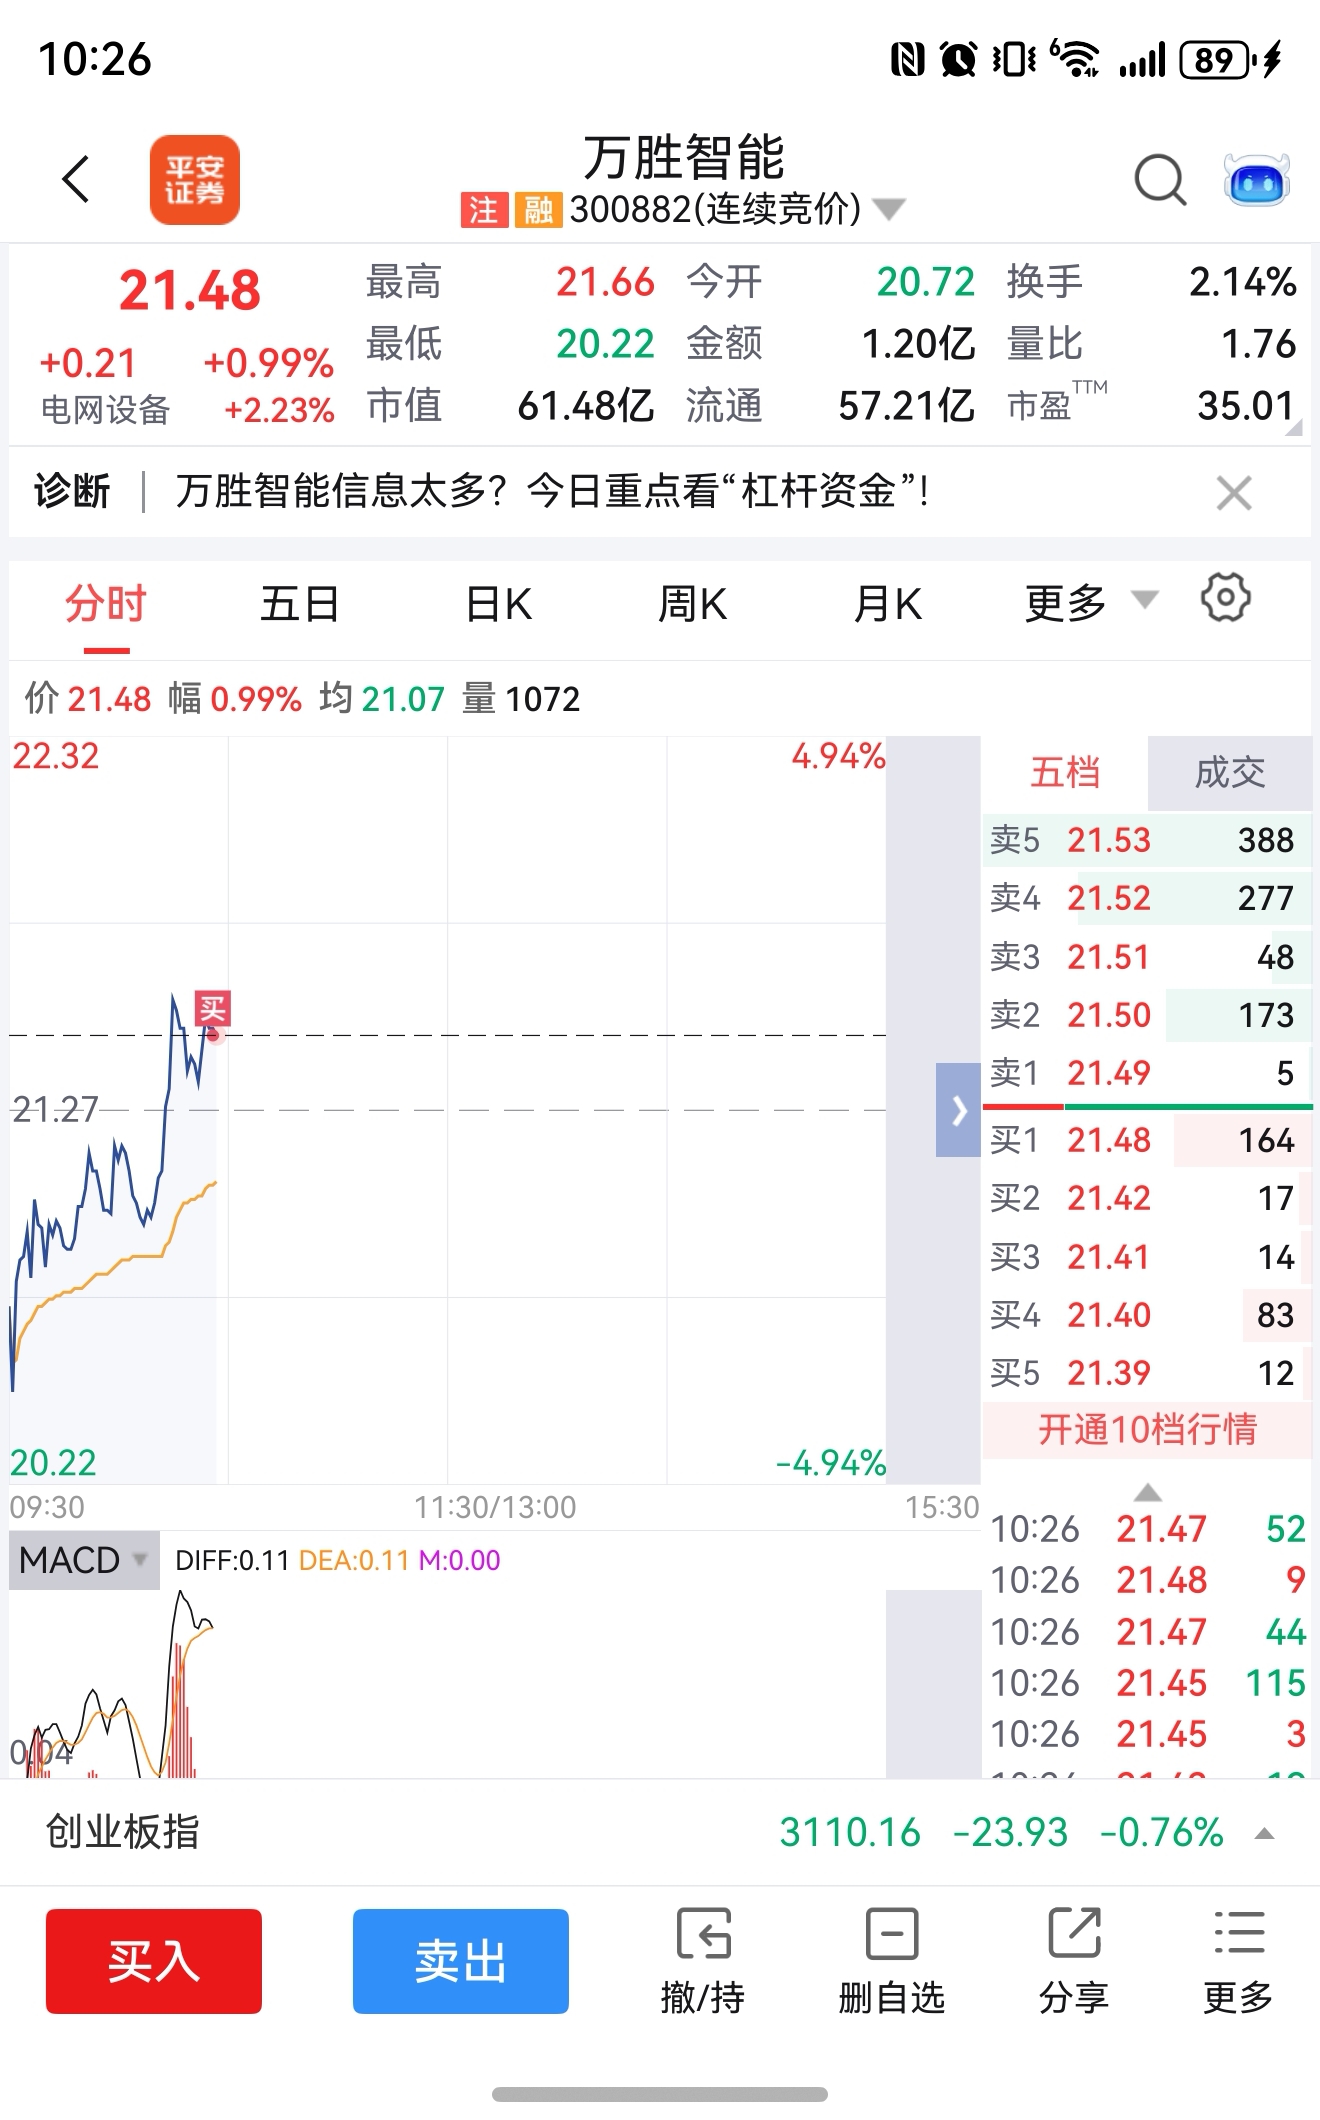Viewport: 1320px width, 2120px height.
Task: Switch to the 五日 chart tab
Action: click(x=300, y=604)
